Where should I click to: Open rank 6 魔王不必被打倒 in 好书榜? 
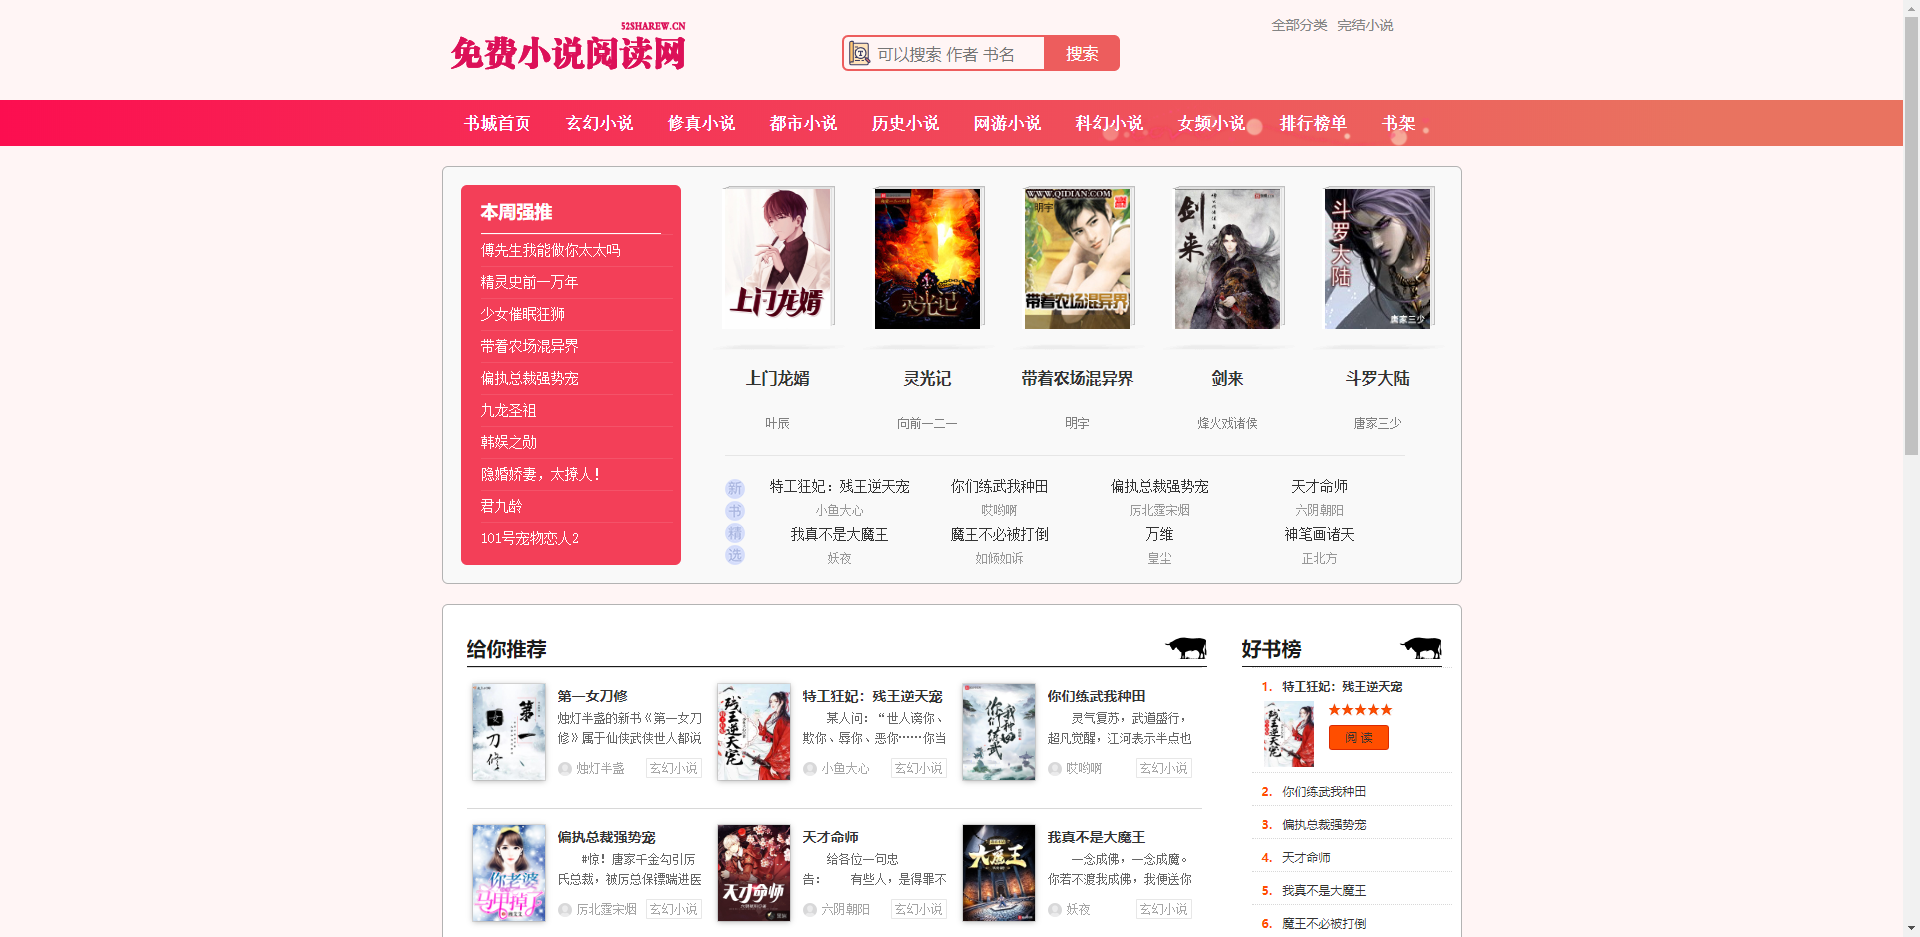tap(1324, 923)
